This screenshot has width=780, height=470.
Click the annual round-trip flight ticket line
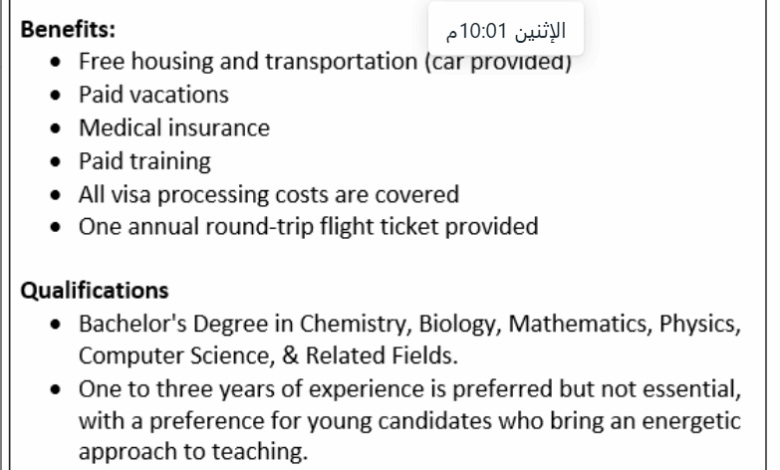308,227
